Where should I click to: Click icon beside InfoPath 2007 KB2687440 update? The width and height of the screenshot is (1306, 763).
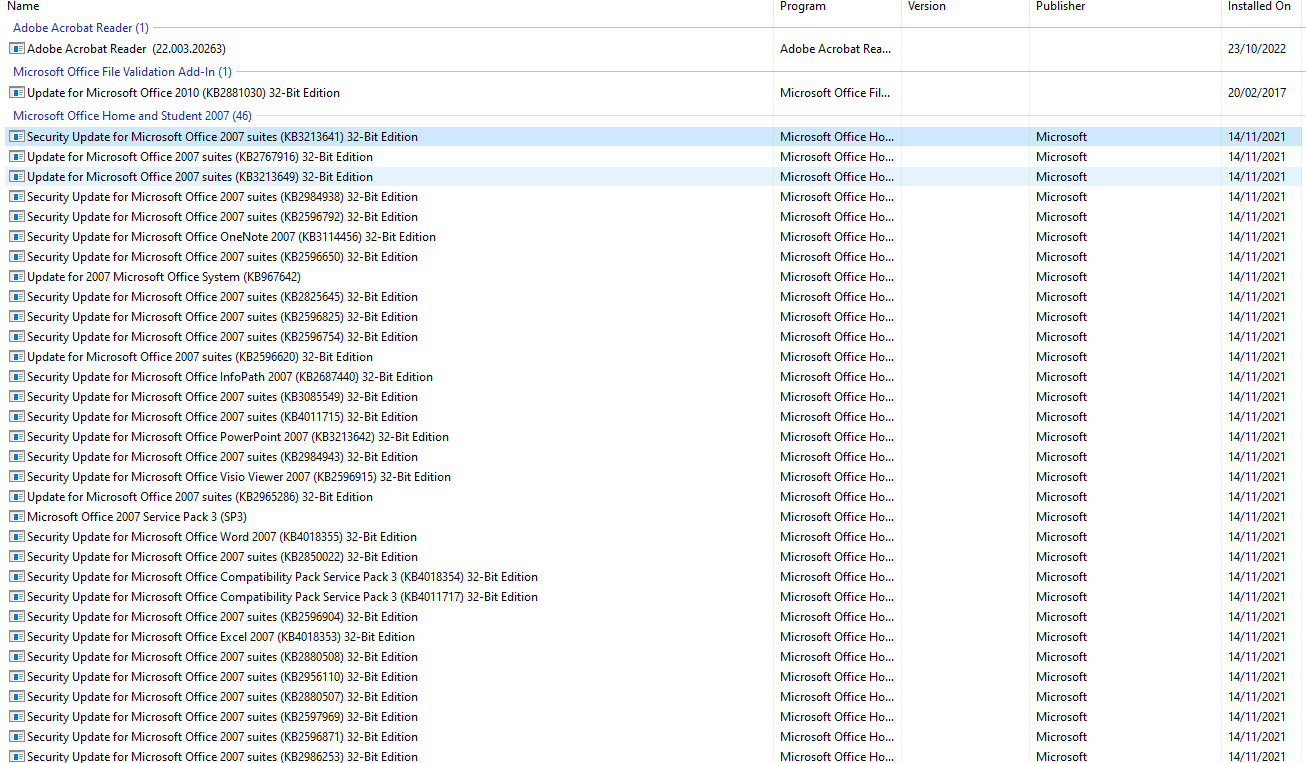coord(17,376)
